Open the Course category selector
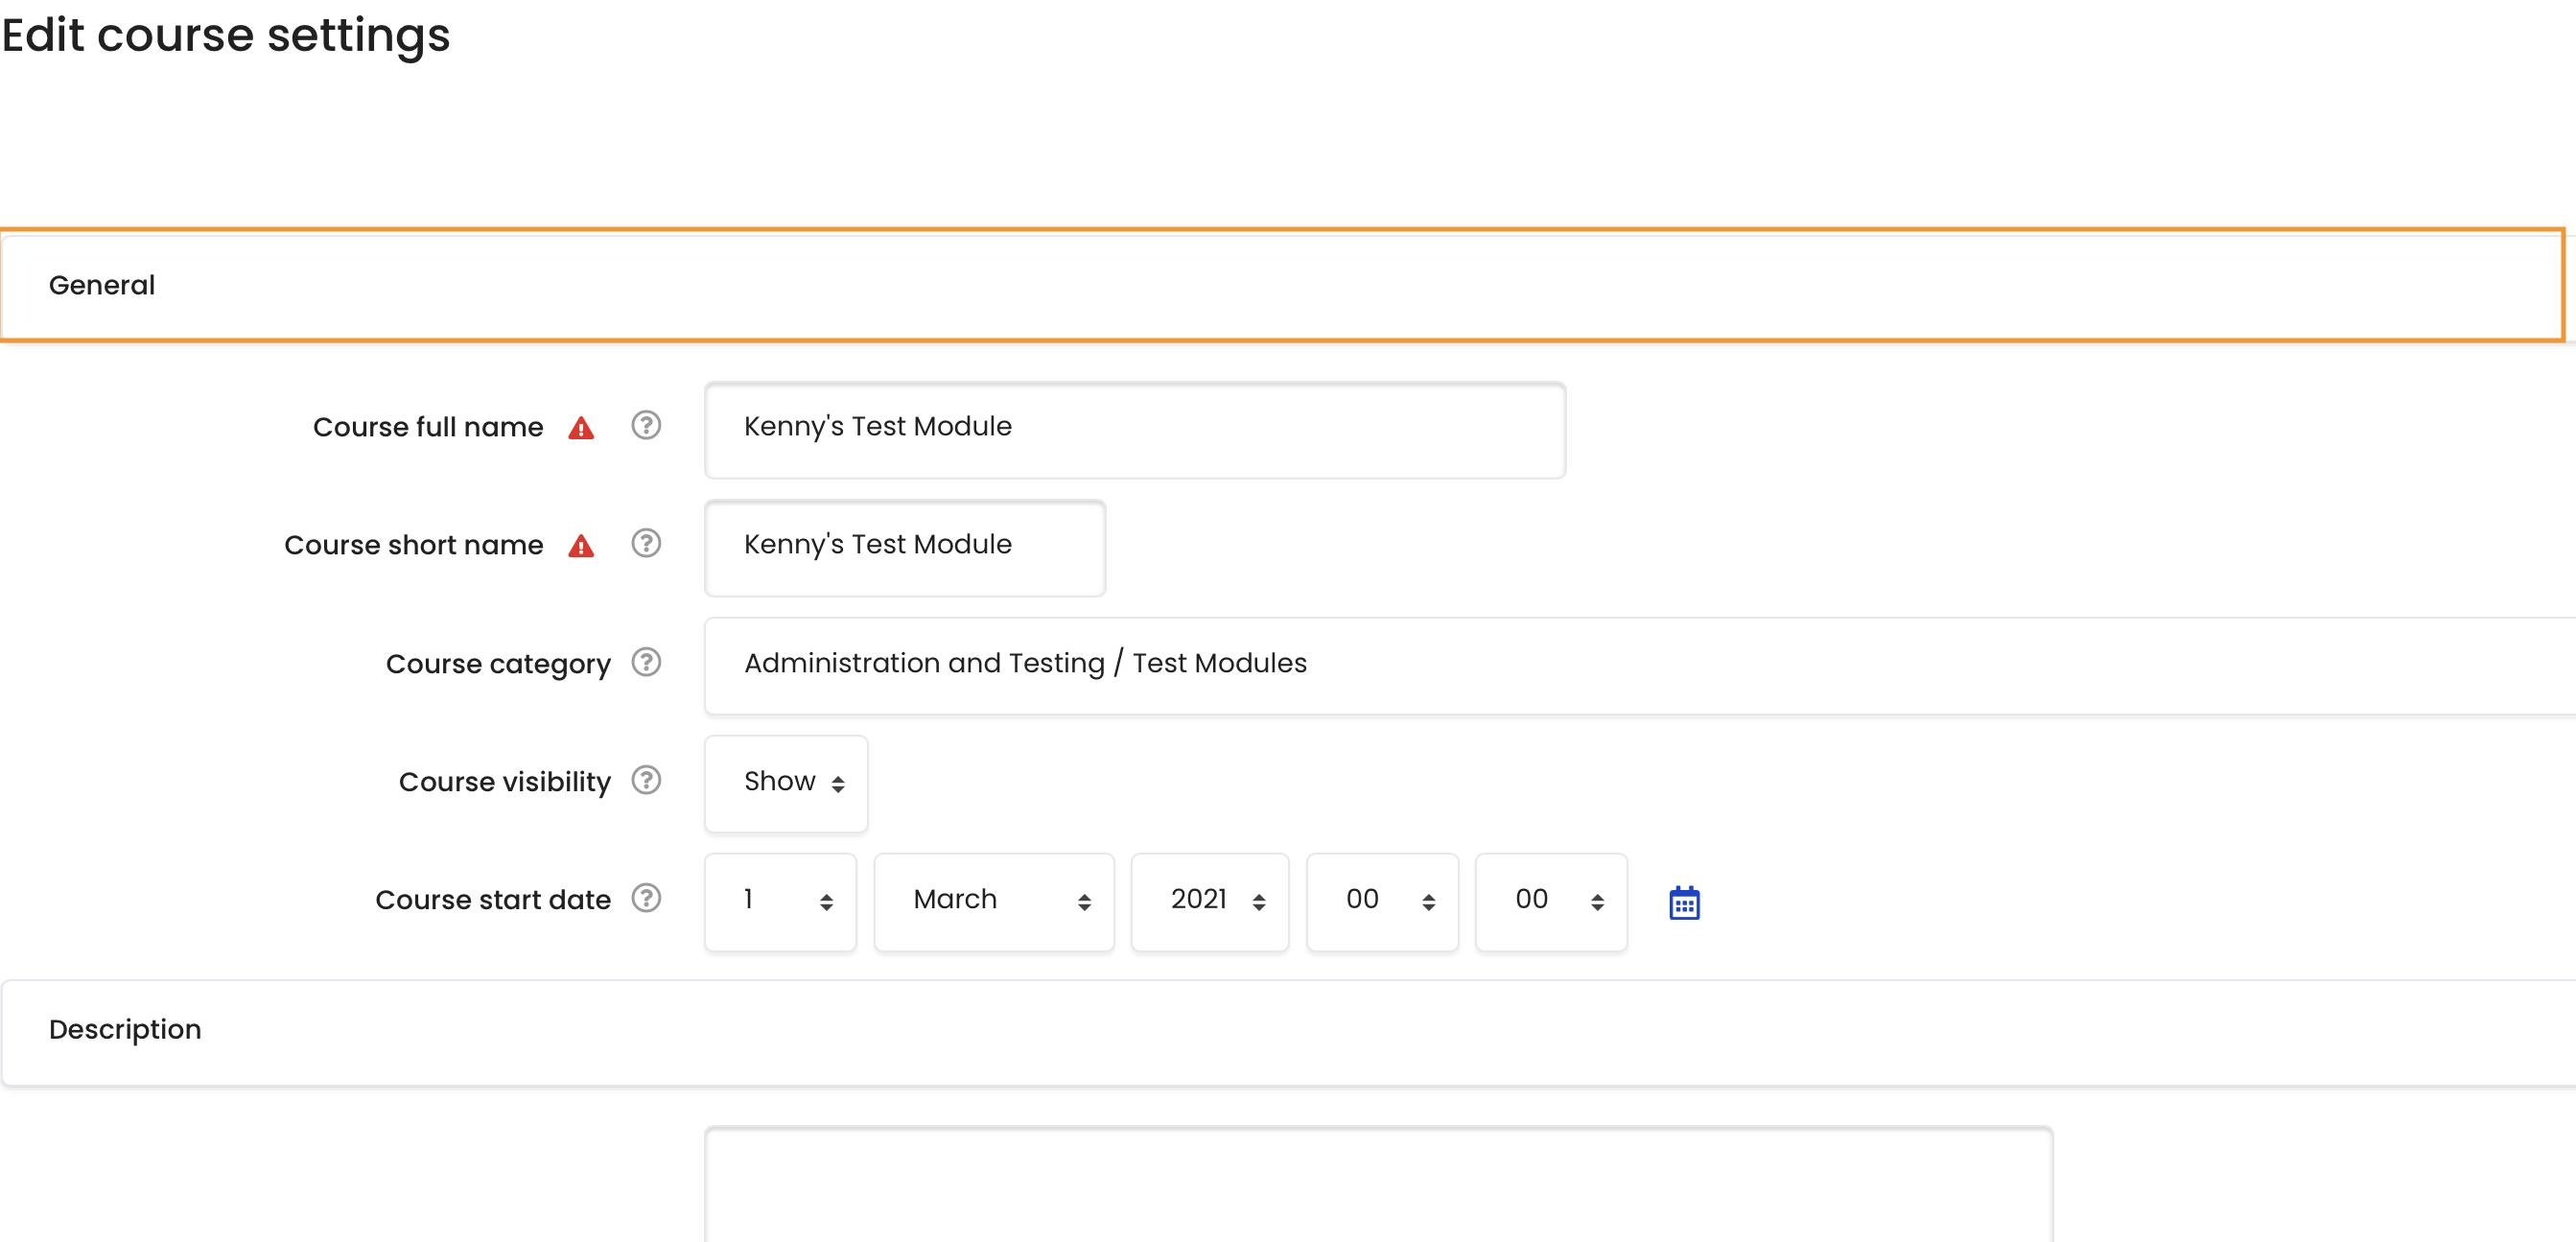This screenshot has height=1242, width=2576. 1640,665
